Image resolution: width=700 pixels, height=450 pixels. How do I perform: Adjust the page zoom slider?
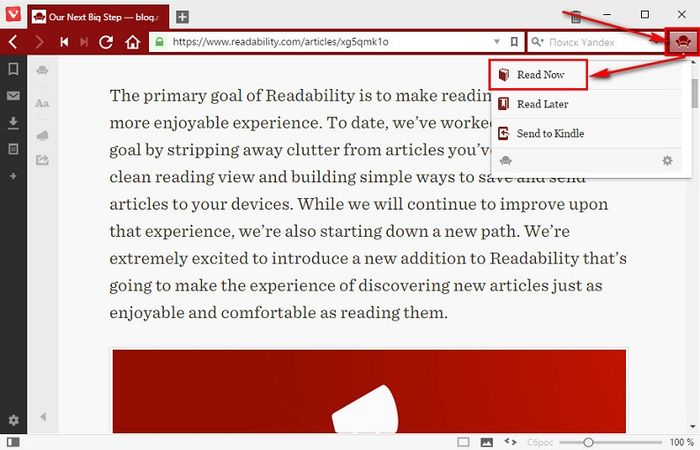click(588, 441)
